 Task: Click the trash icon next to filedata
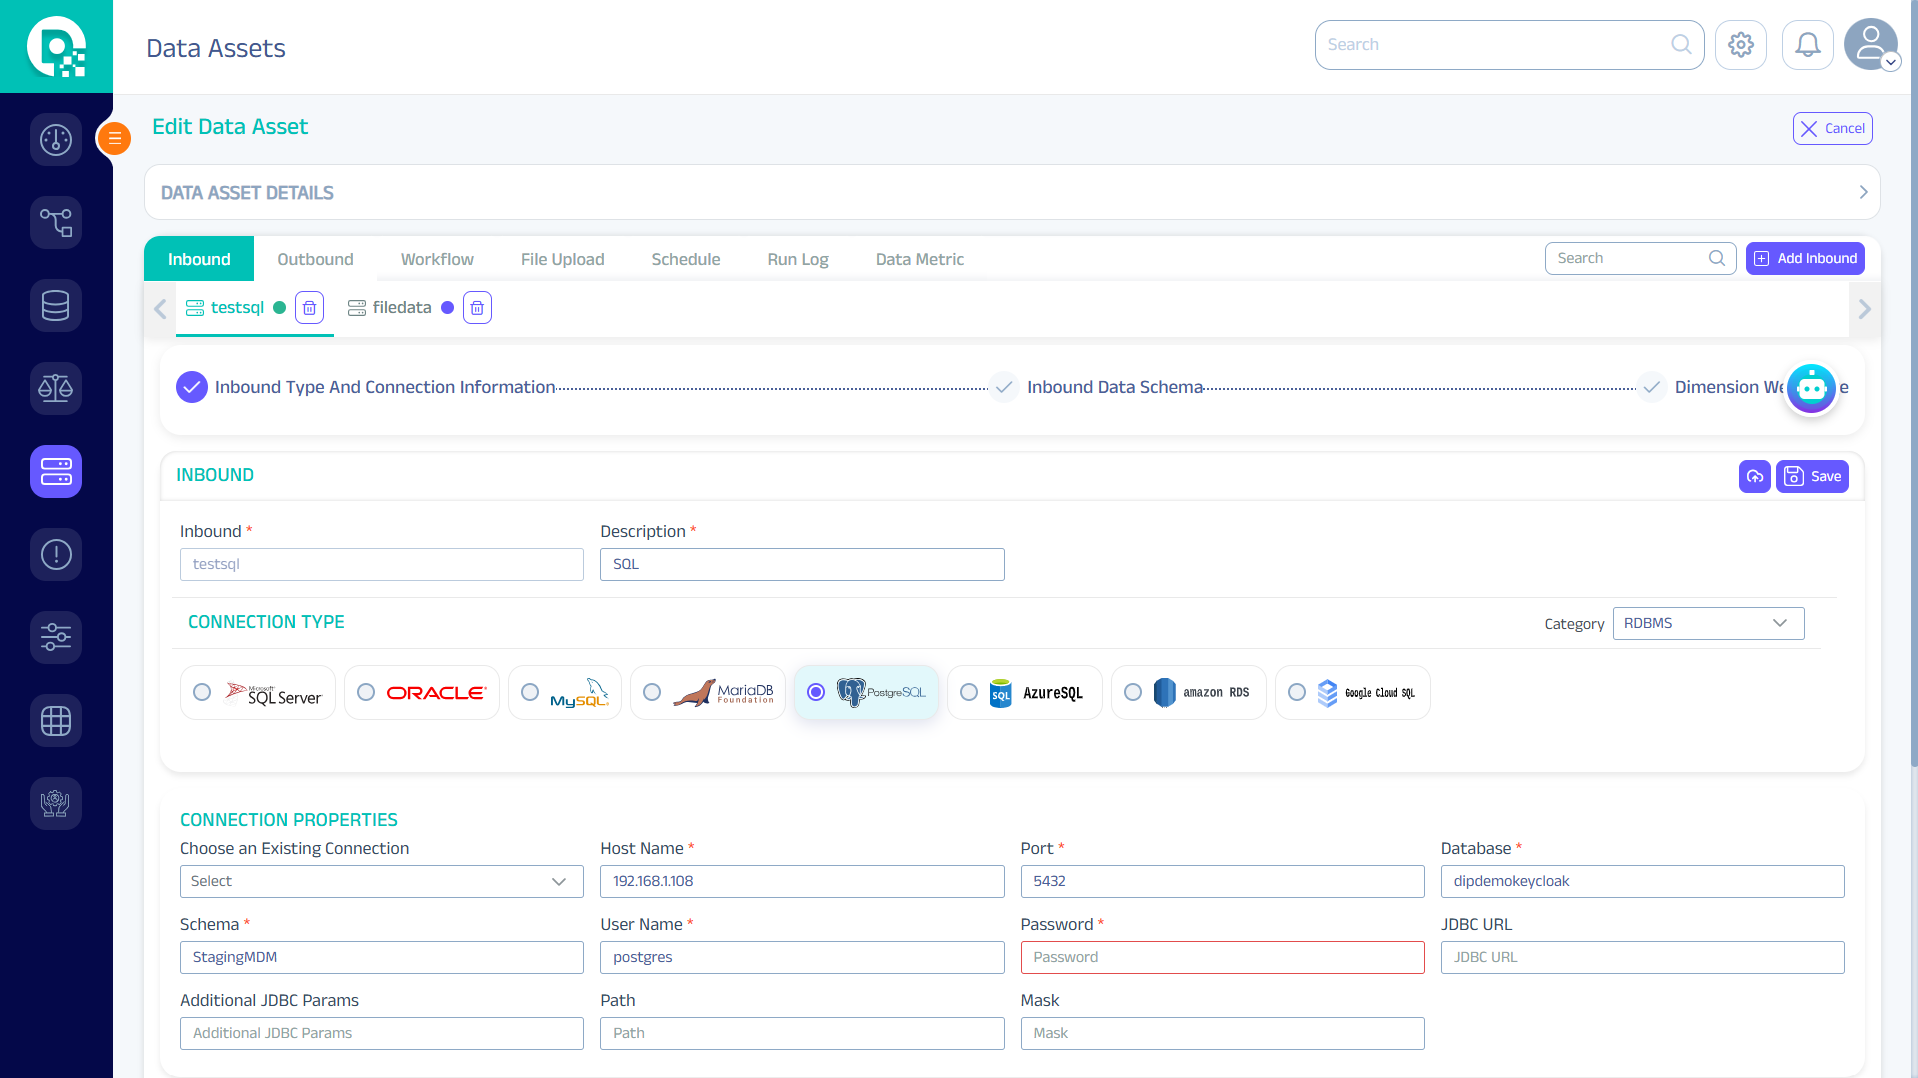[477, 308]
